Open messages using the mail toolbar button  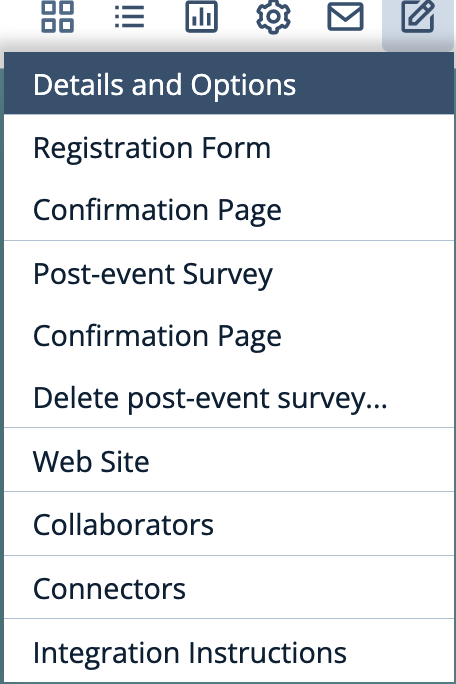(x=345, y=17)
